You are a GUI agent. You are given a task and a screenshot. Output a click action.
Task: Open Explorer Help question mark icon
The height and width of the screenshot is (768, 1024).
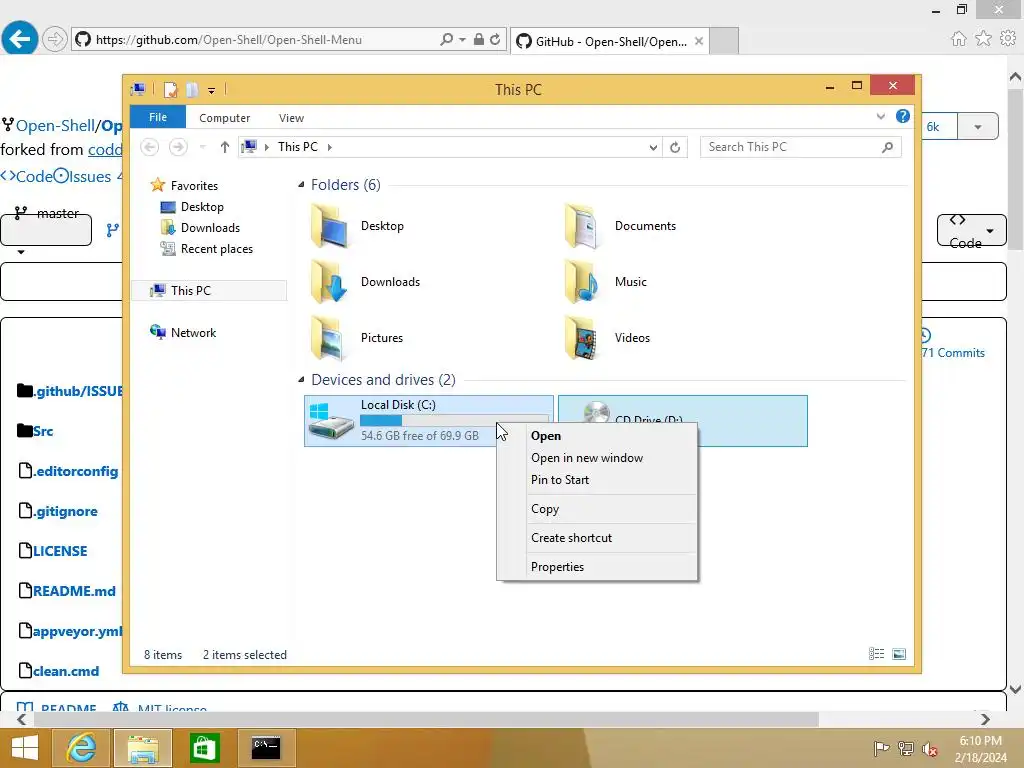pyautogui.click(x=903, y=116)
